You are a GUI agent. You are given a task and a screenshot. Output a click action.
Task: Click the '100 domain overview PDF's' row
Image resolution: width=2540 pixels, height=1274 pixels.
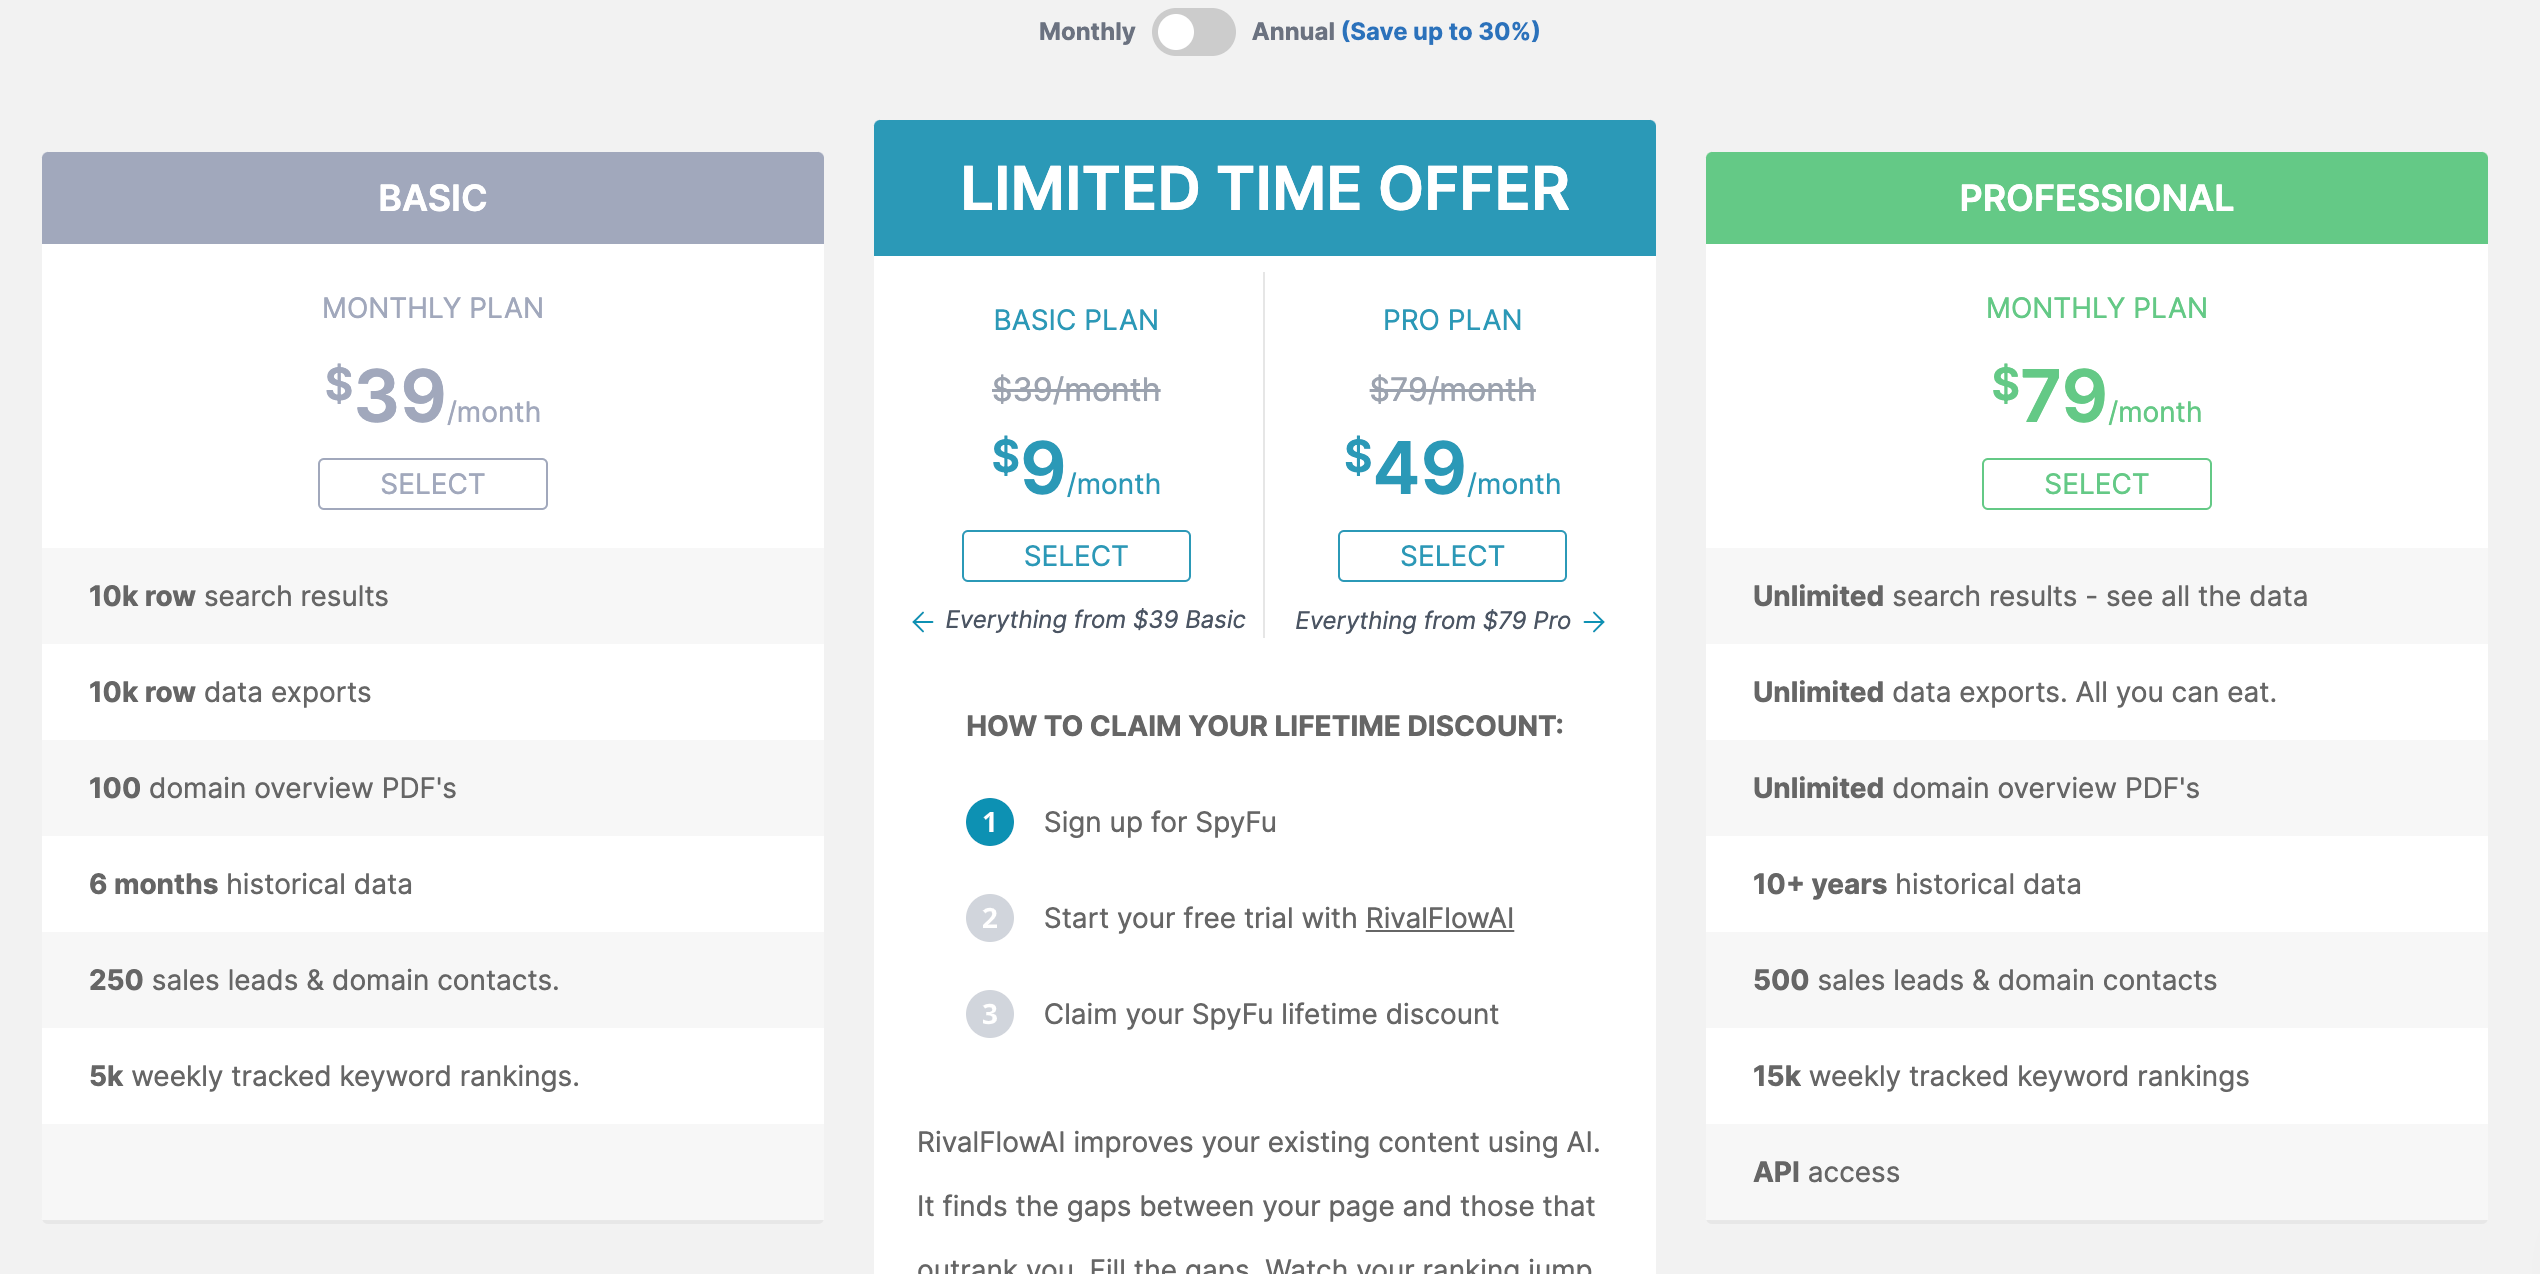pyautogui.click(x=433, y=788)
